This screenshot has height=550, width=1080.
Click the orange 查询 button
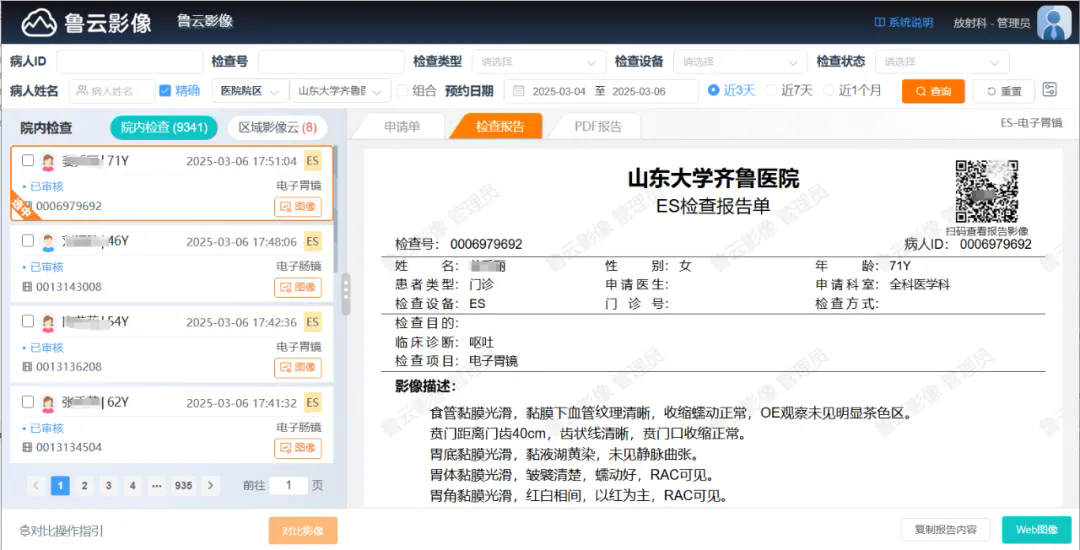pos(933,91)
